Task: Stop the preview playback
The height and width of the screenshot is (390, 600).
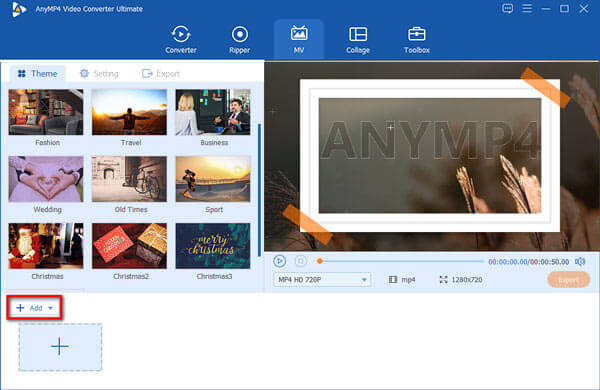Action: click(x=300, y=261)
